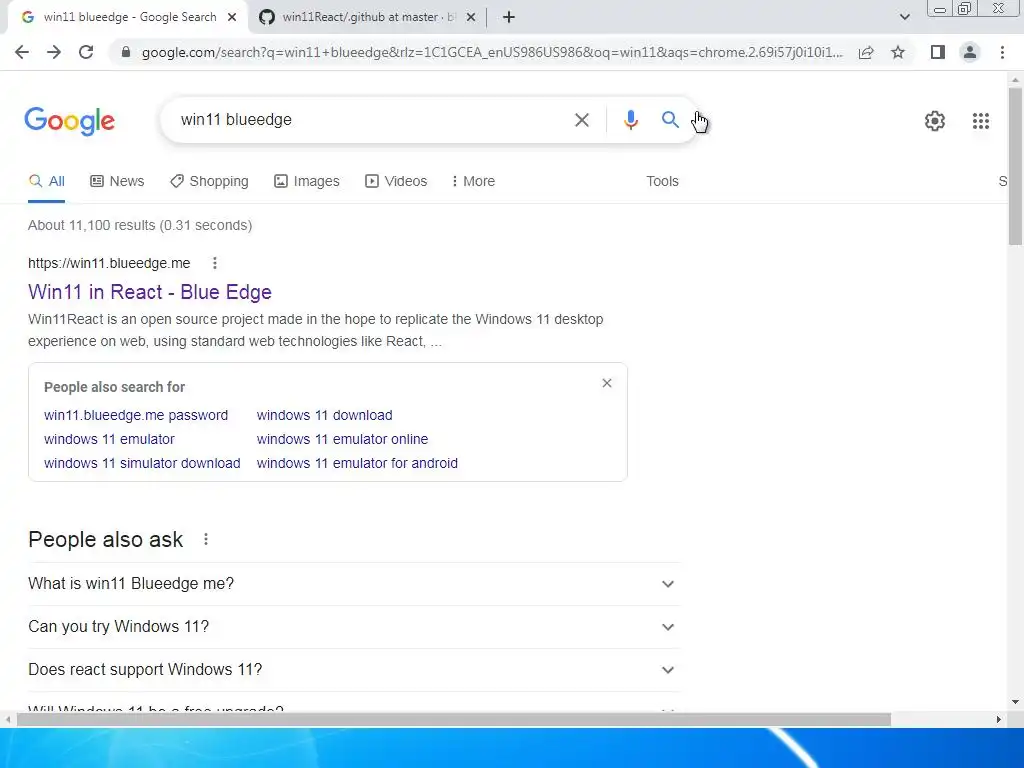Reload the current page
Screen dimensions: 1024x768
coord(86,52)
